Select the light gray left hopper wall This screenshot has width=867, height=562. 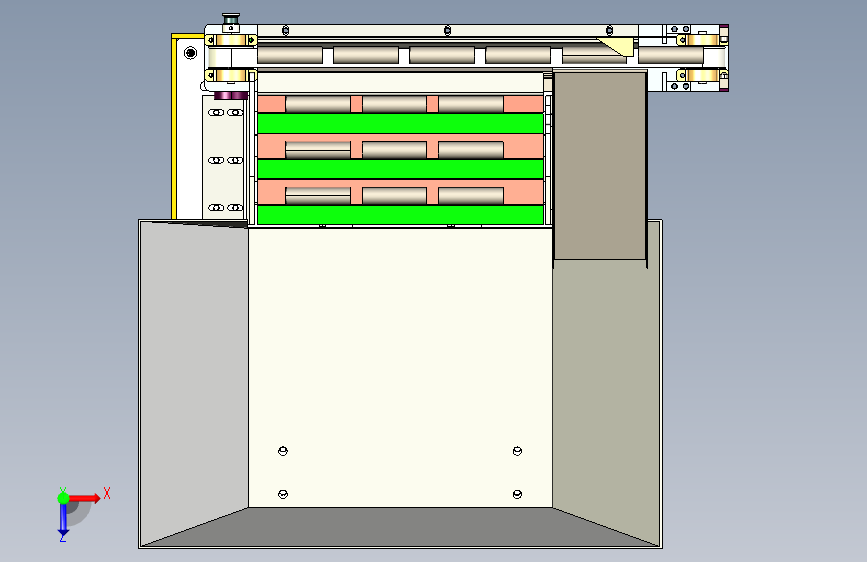tap(194, 382)
